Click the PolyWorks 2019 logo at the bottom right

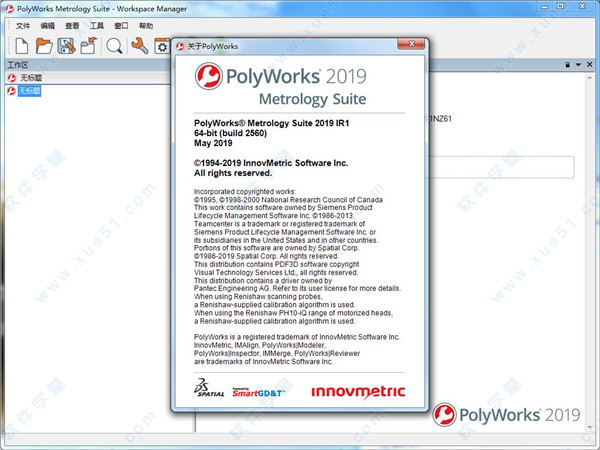pyautogui.click(x=506, y=414)
